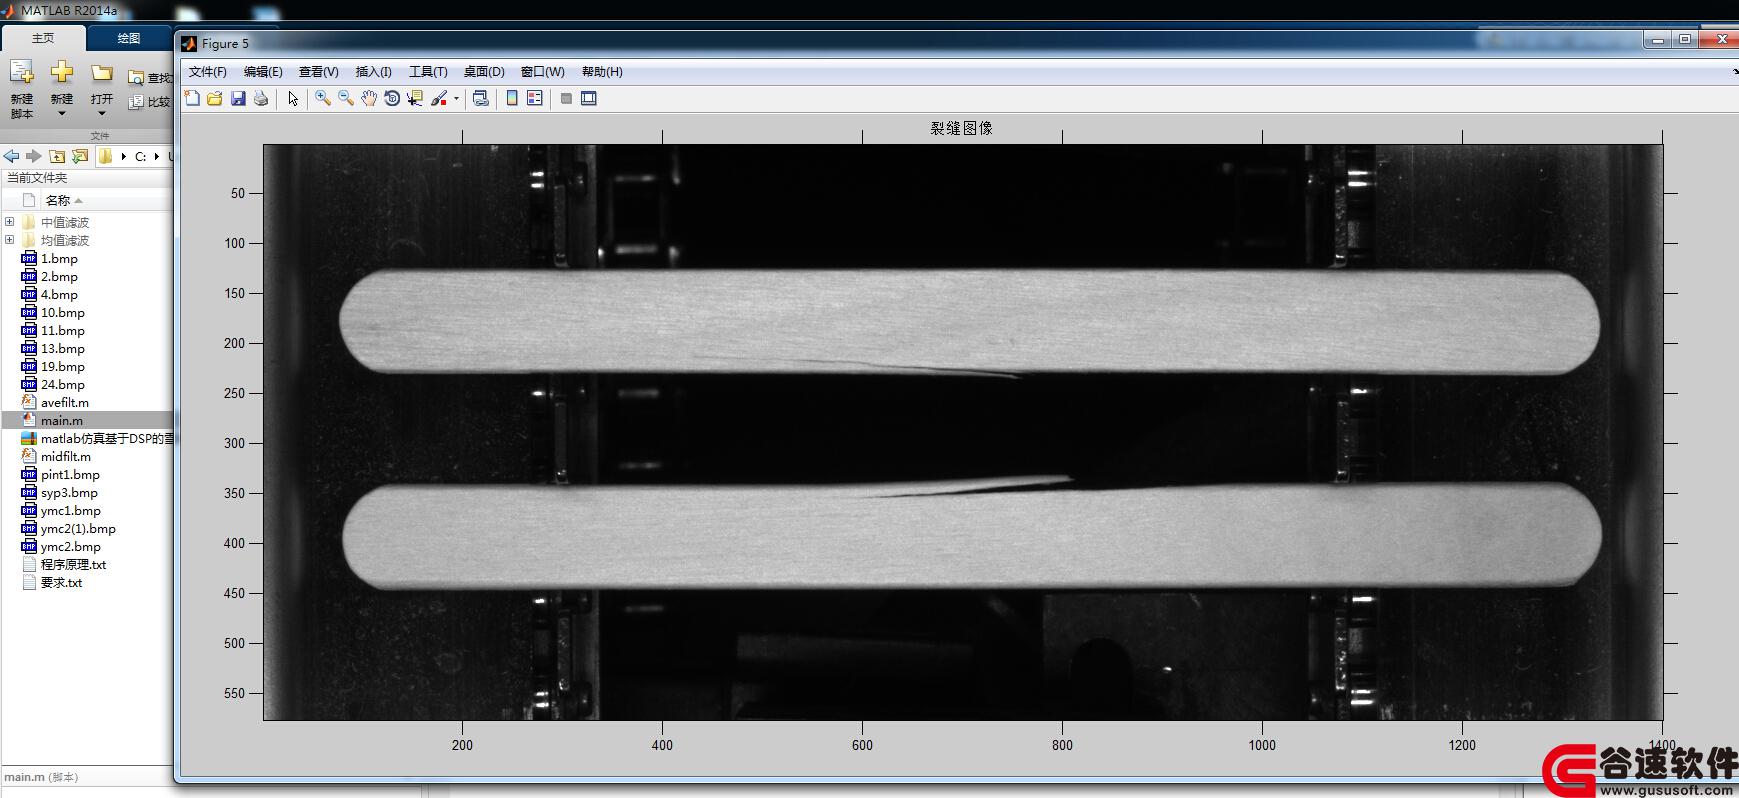Click the crack image in the axes

click(963, 432)
